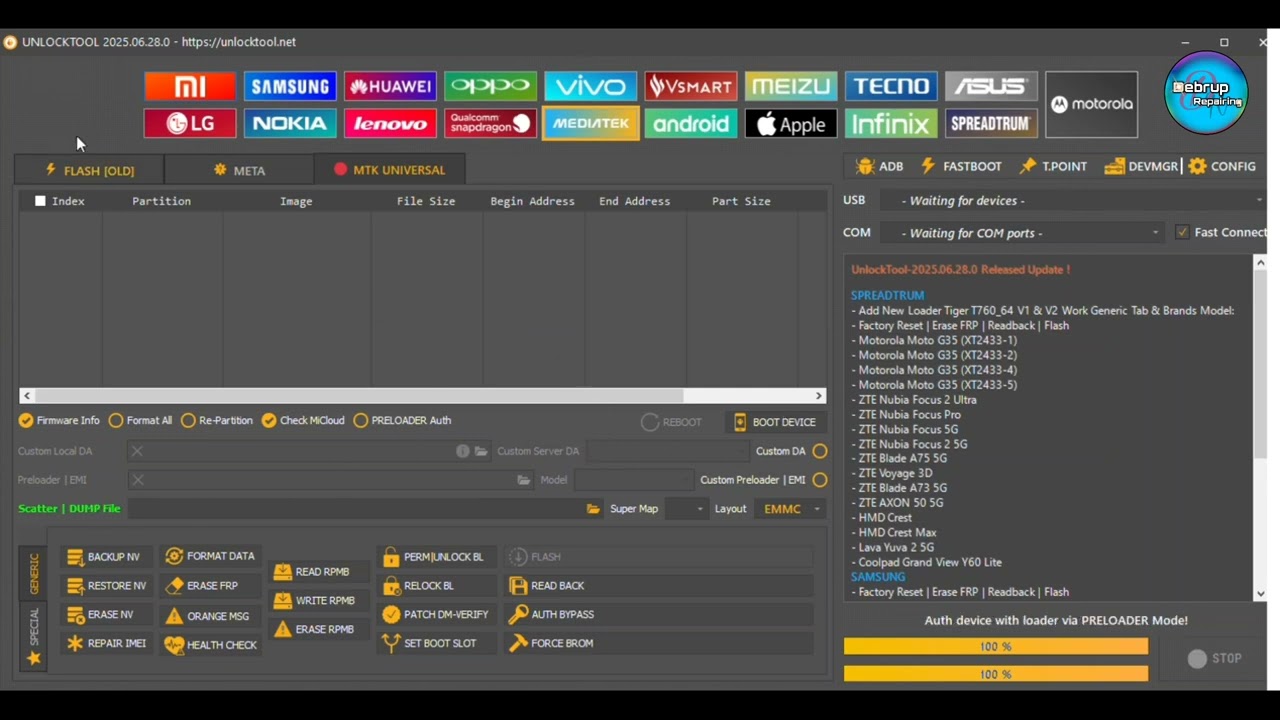This screenshot has height=720, width=1280.
Task: Open the Android brand module
Action: point(691,123)
